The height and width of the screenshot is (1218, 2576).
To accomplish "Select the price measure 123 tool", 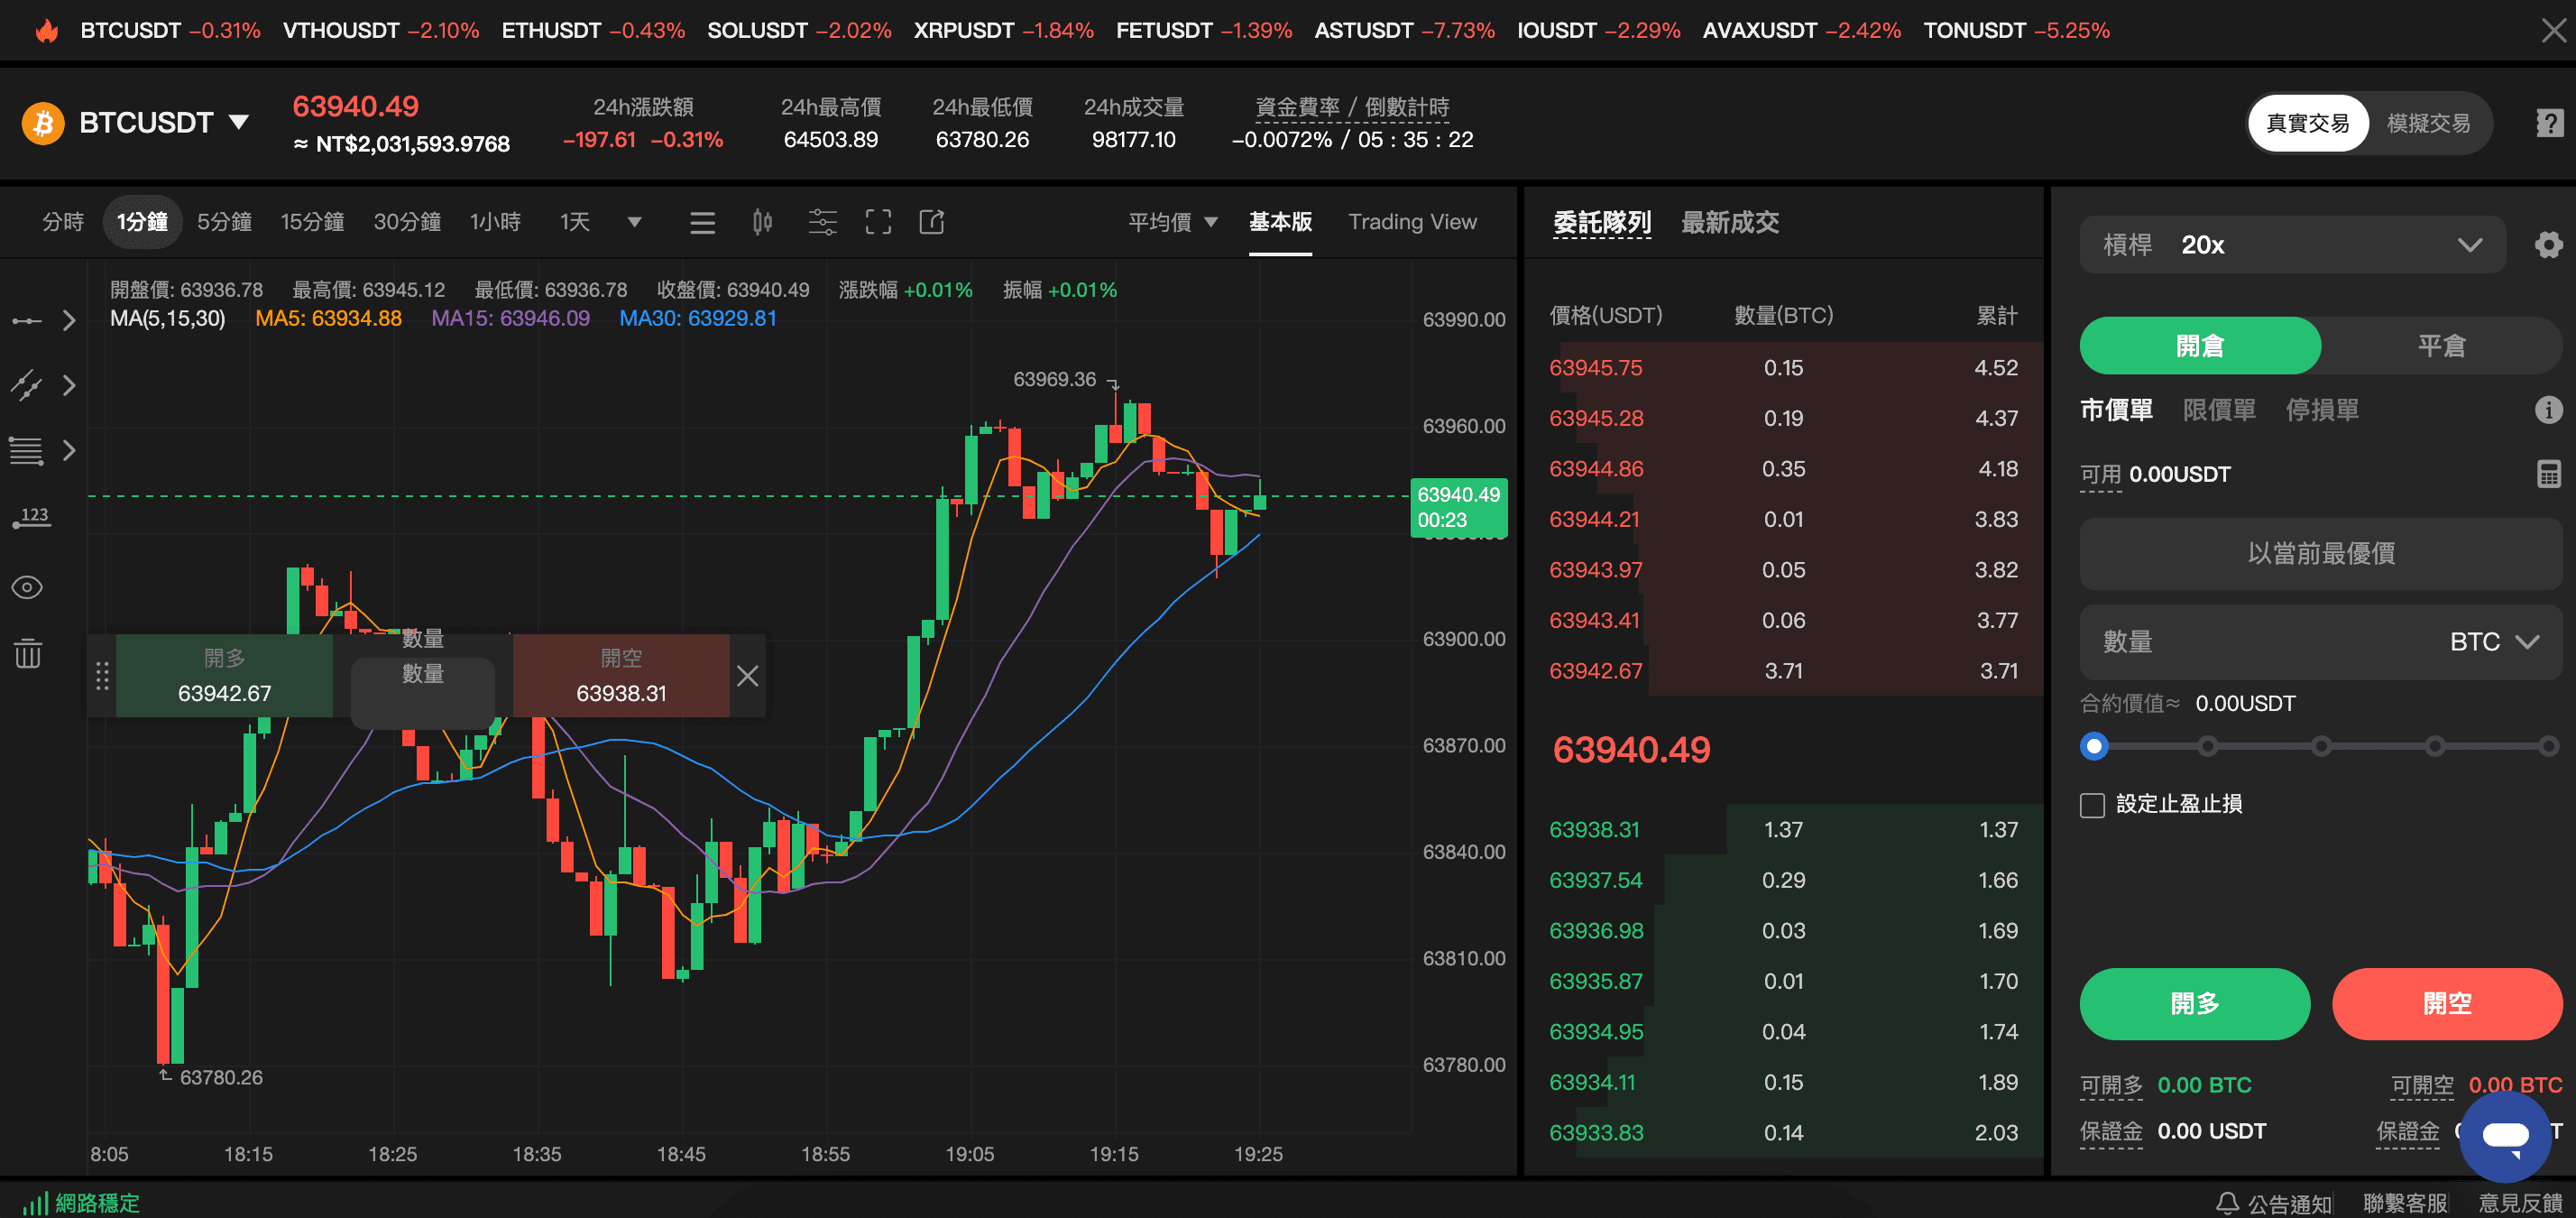I will pyautogui.click(x=32, y=517).
